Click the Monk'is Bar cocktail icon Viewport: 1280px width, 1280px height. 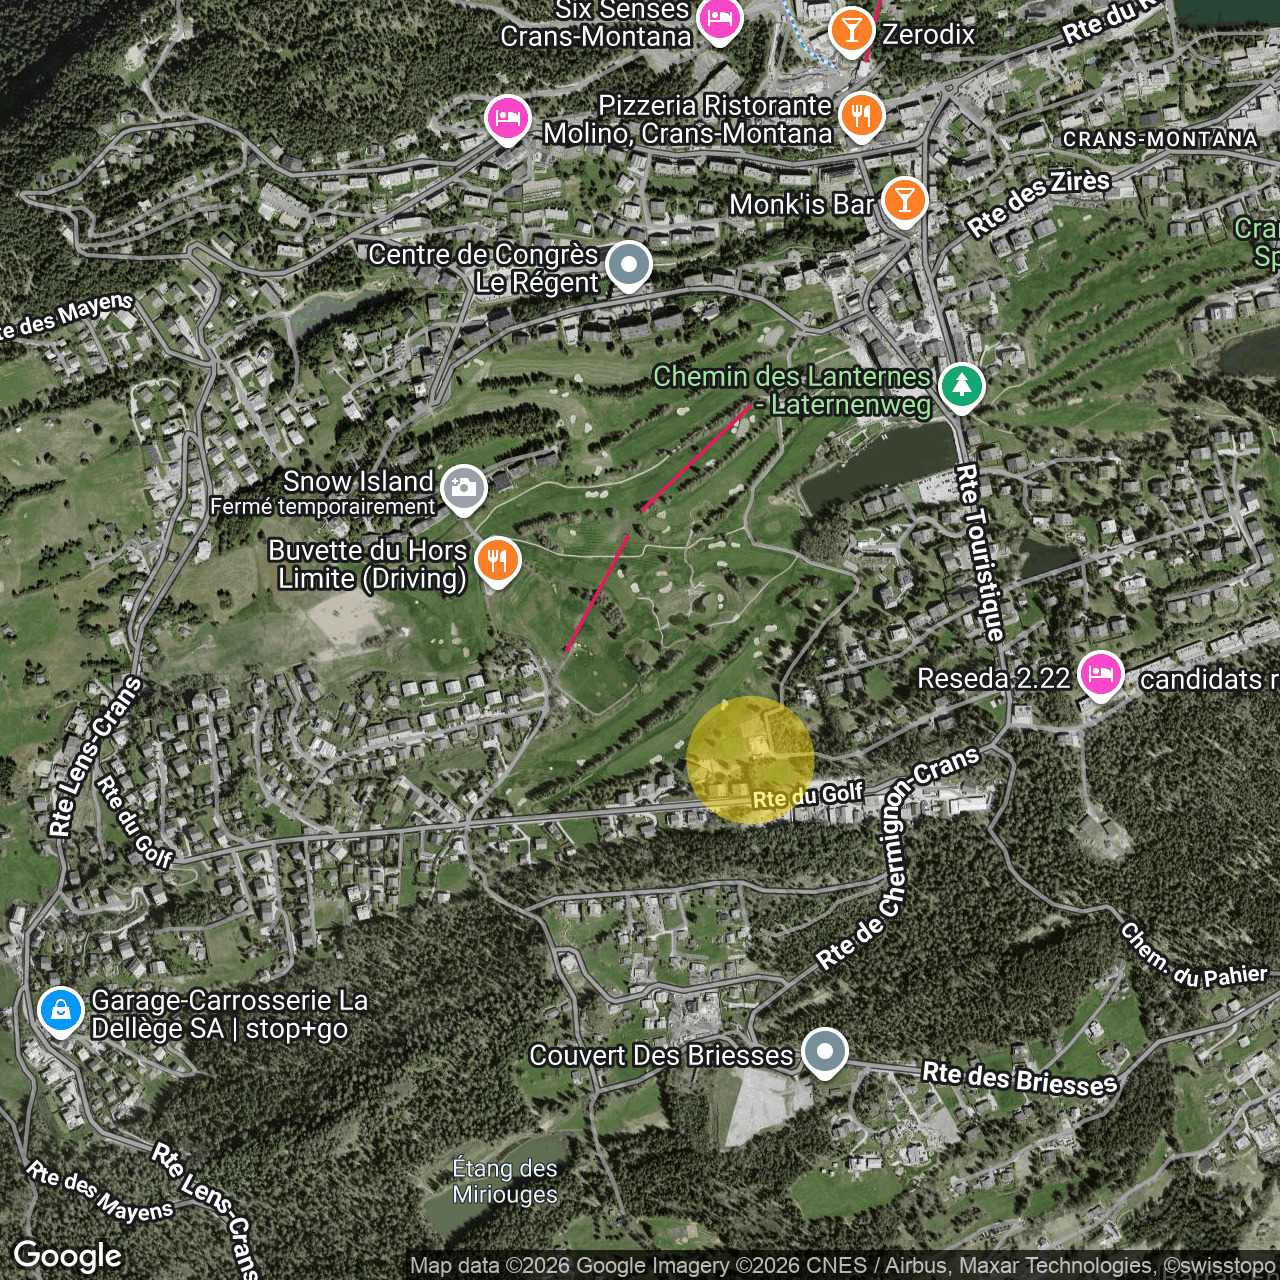coord(904,201)
